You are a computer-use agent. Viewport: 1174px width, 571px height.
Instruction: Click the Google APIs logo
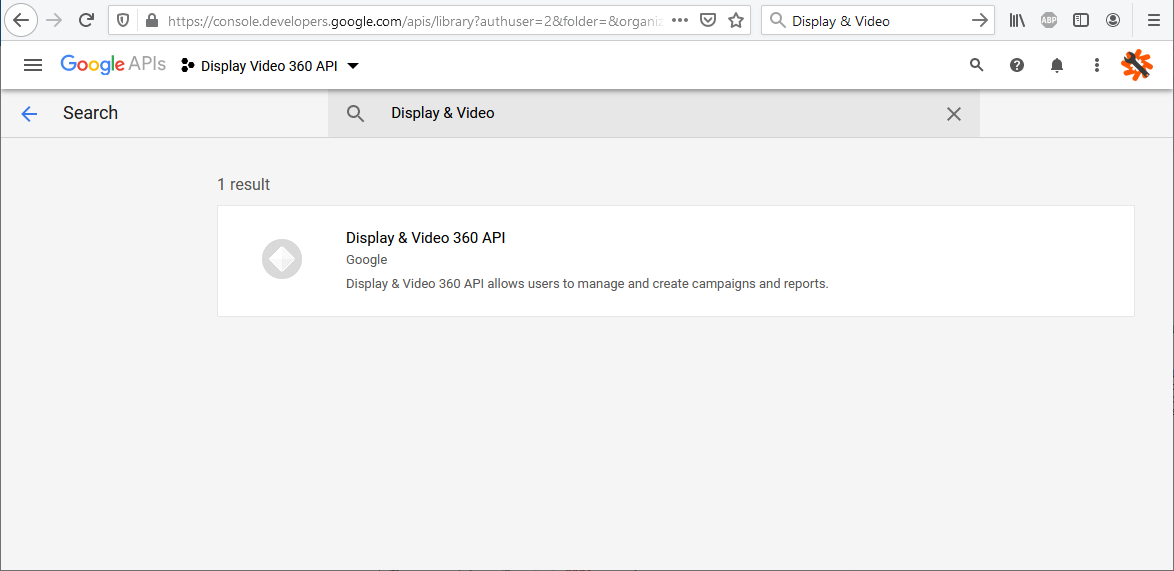(x=112, y=65)
